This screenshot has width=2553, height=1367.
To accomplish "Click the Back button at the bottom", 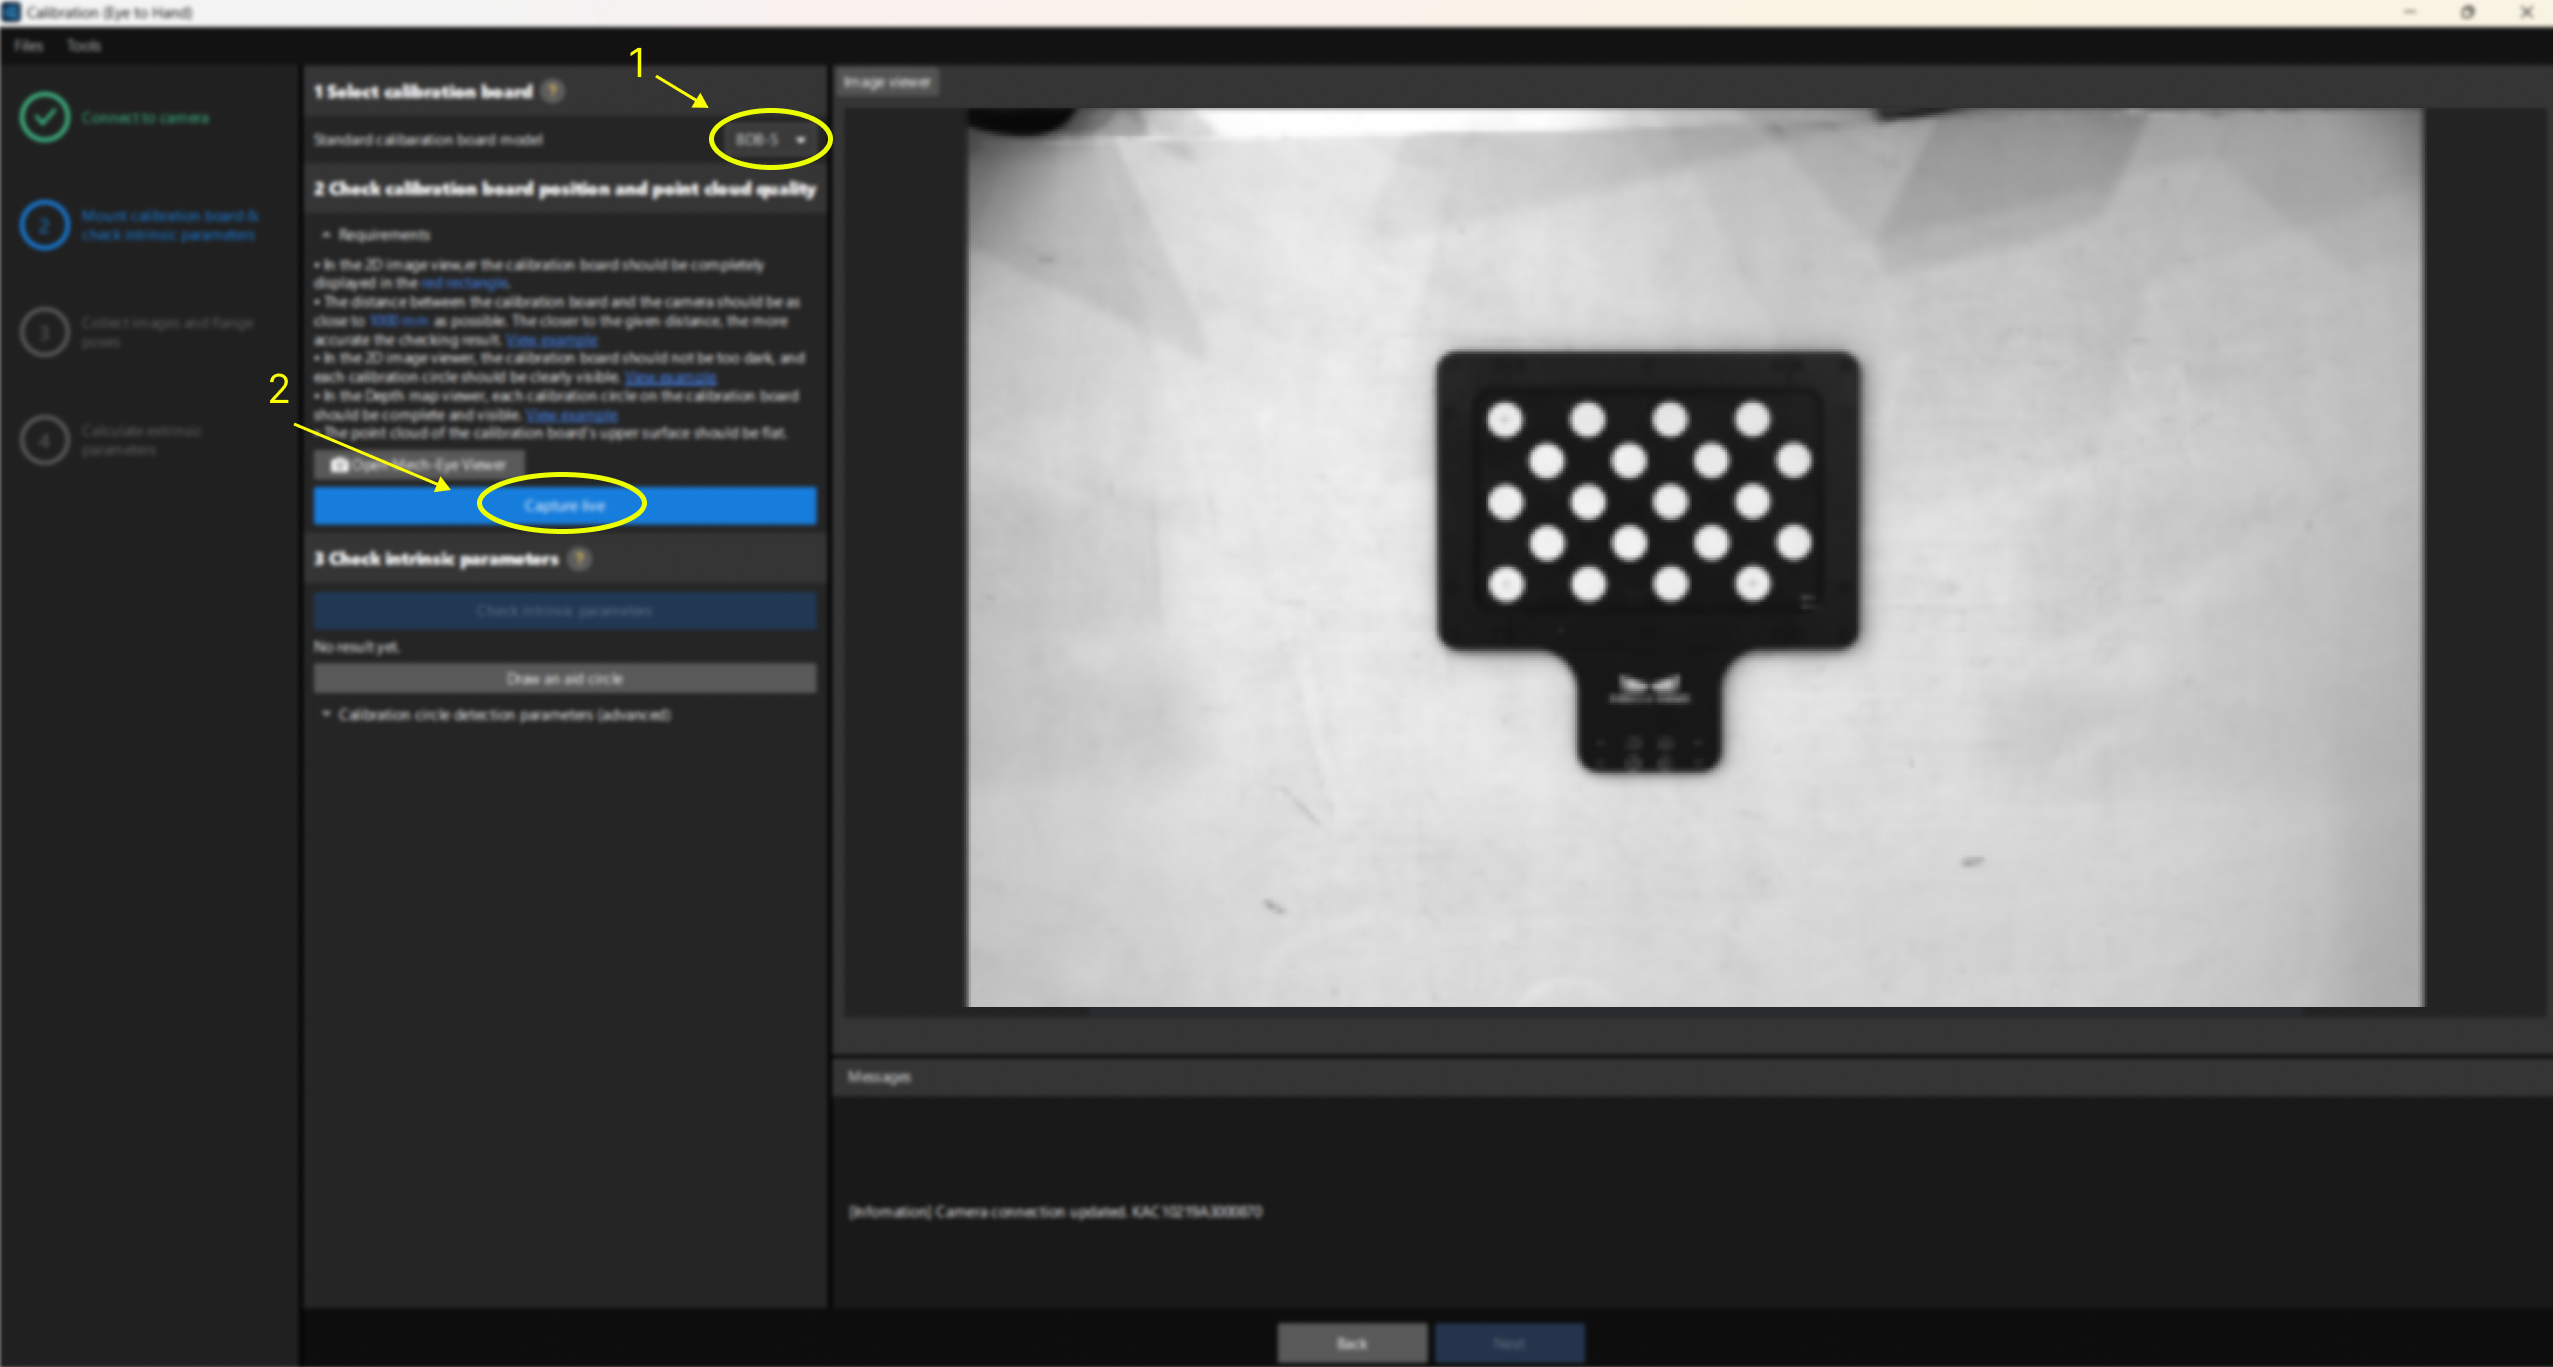I will tap(1351, 1343).
